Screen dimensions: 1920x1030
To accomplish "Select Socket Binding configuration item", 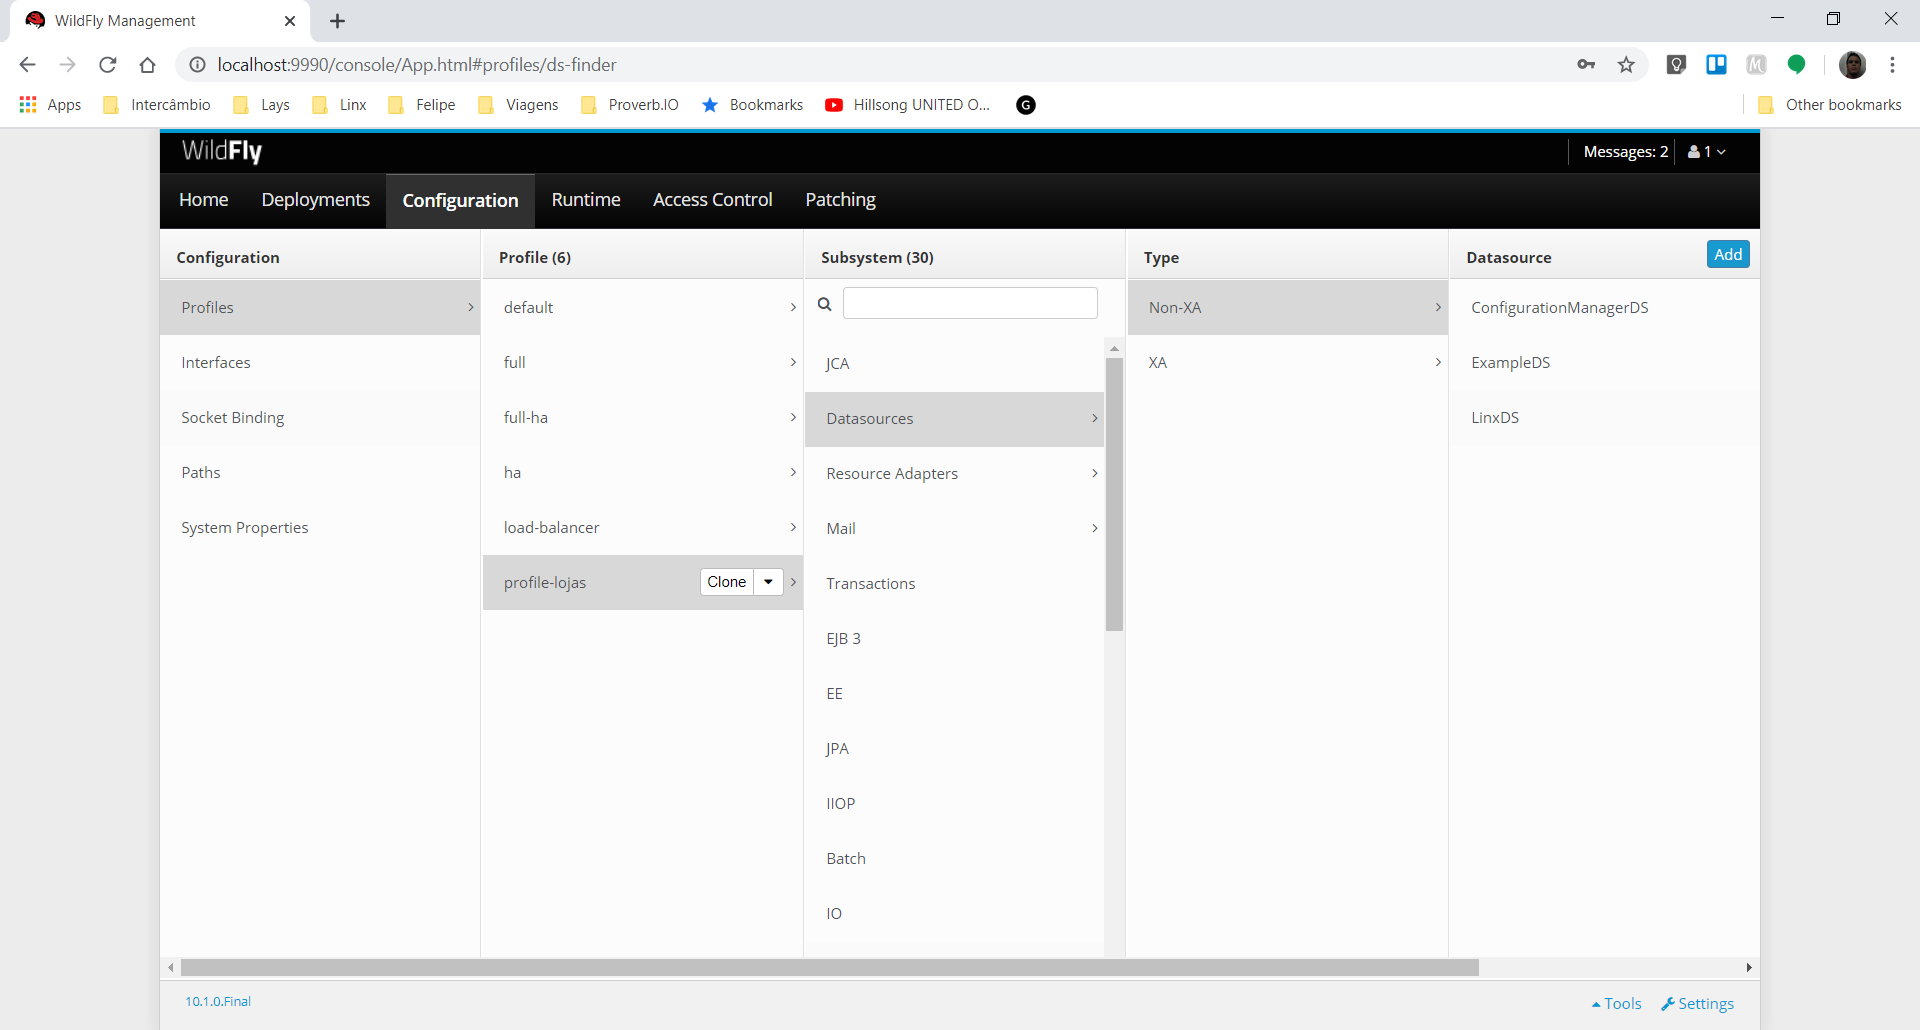I will click(x=320, y=417).
